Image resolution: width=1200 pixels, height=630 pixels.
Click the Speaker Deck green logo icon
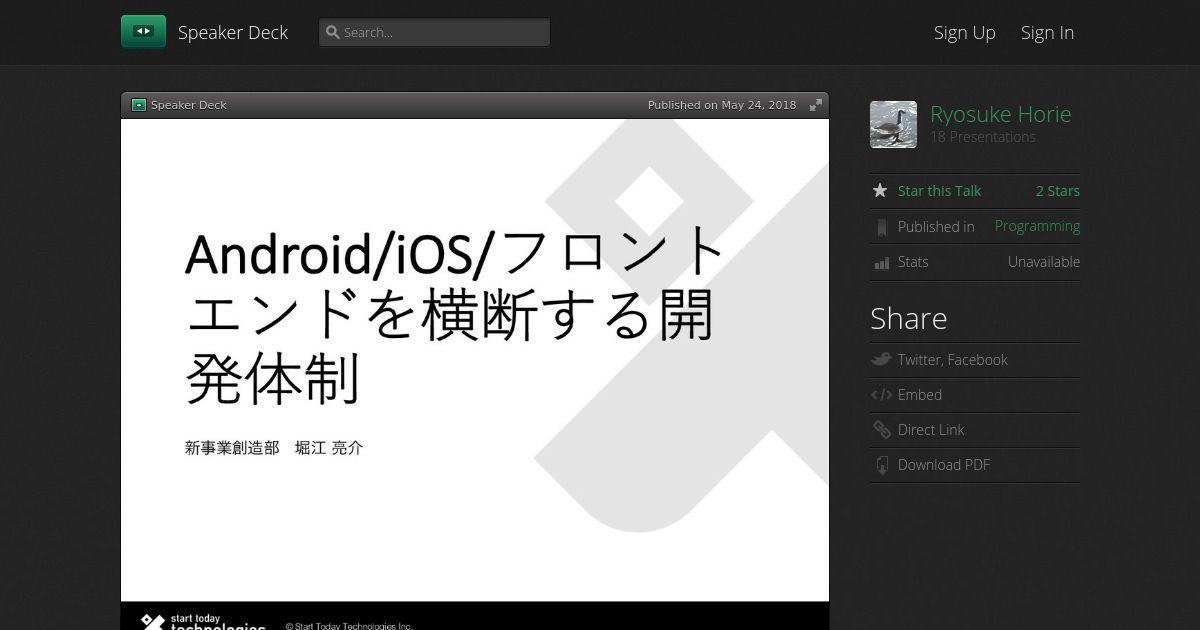tap(143, 32)
